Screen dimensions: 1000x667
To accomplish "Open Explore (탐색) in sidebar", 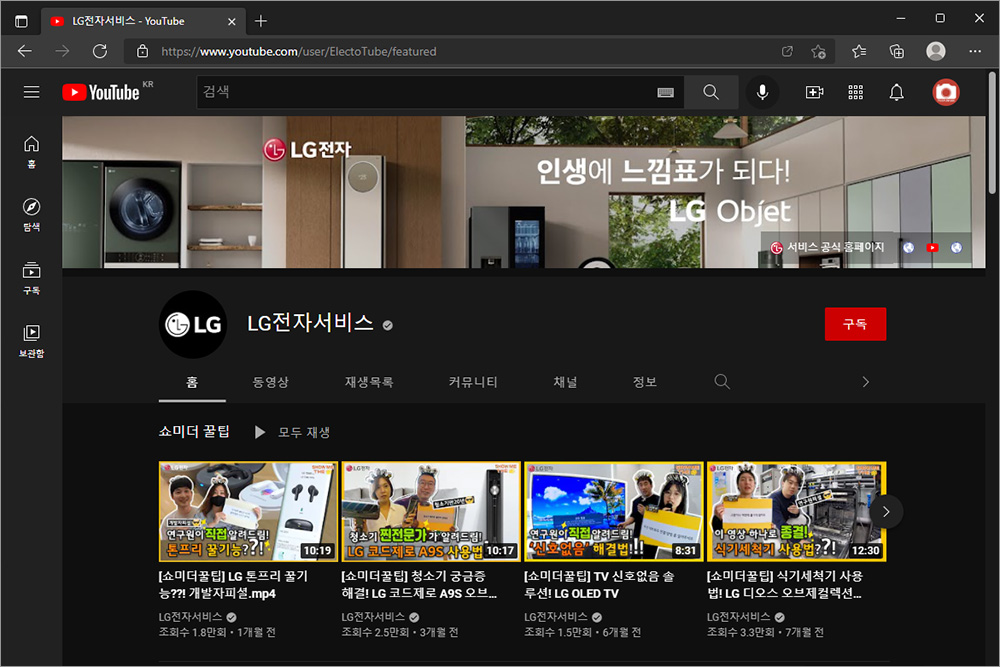I will pos(31,215).
